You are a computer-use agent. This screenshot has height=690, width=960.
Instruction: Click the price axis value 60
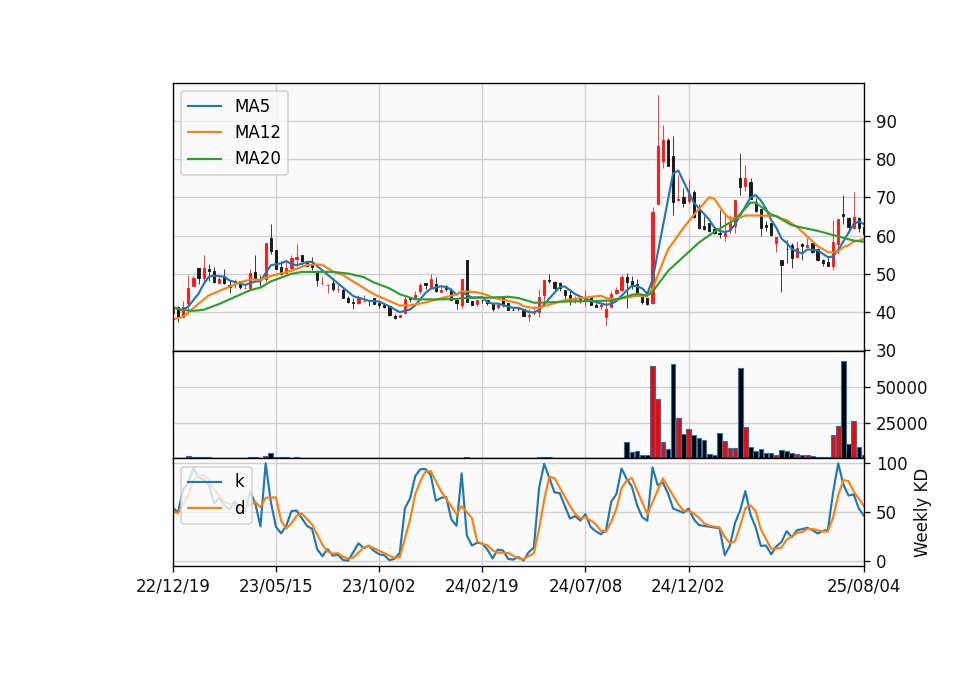(x=887, y=236)
